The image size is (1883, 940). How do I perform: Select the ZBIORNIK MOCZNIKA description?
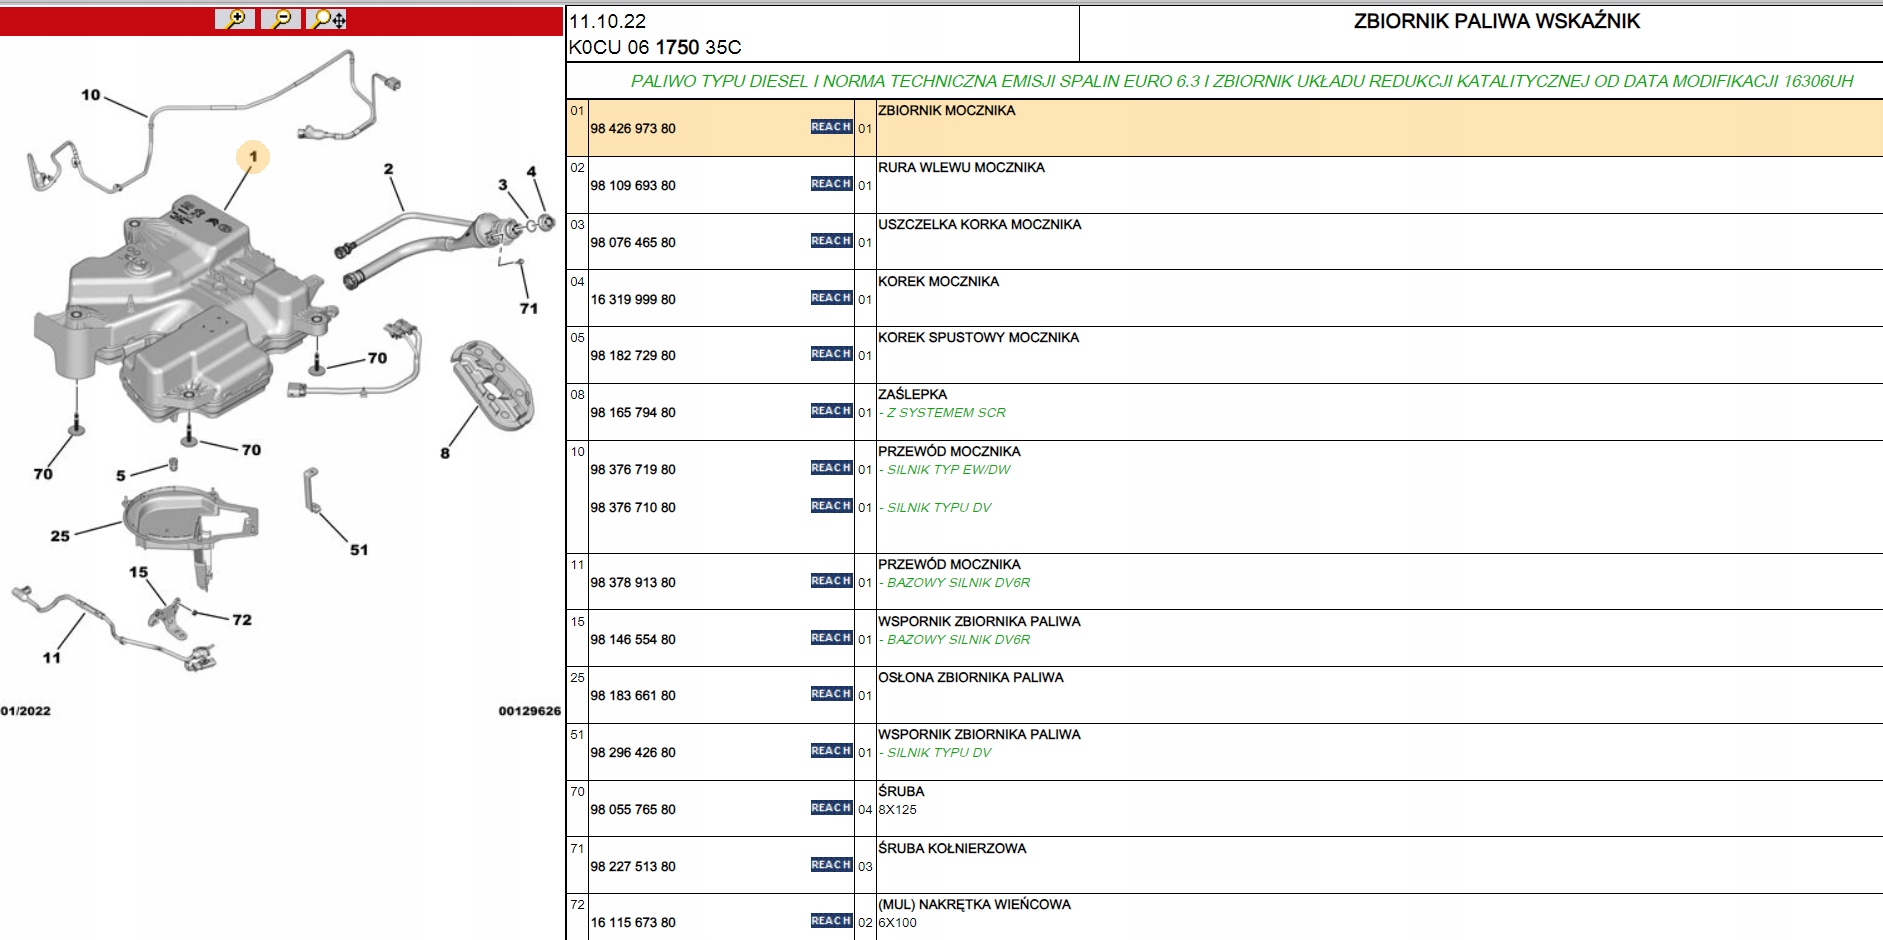tap(946, 111)
